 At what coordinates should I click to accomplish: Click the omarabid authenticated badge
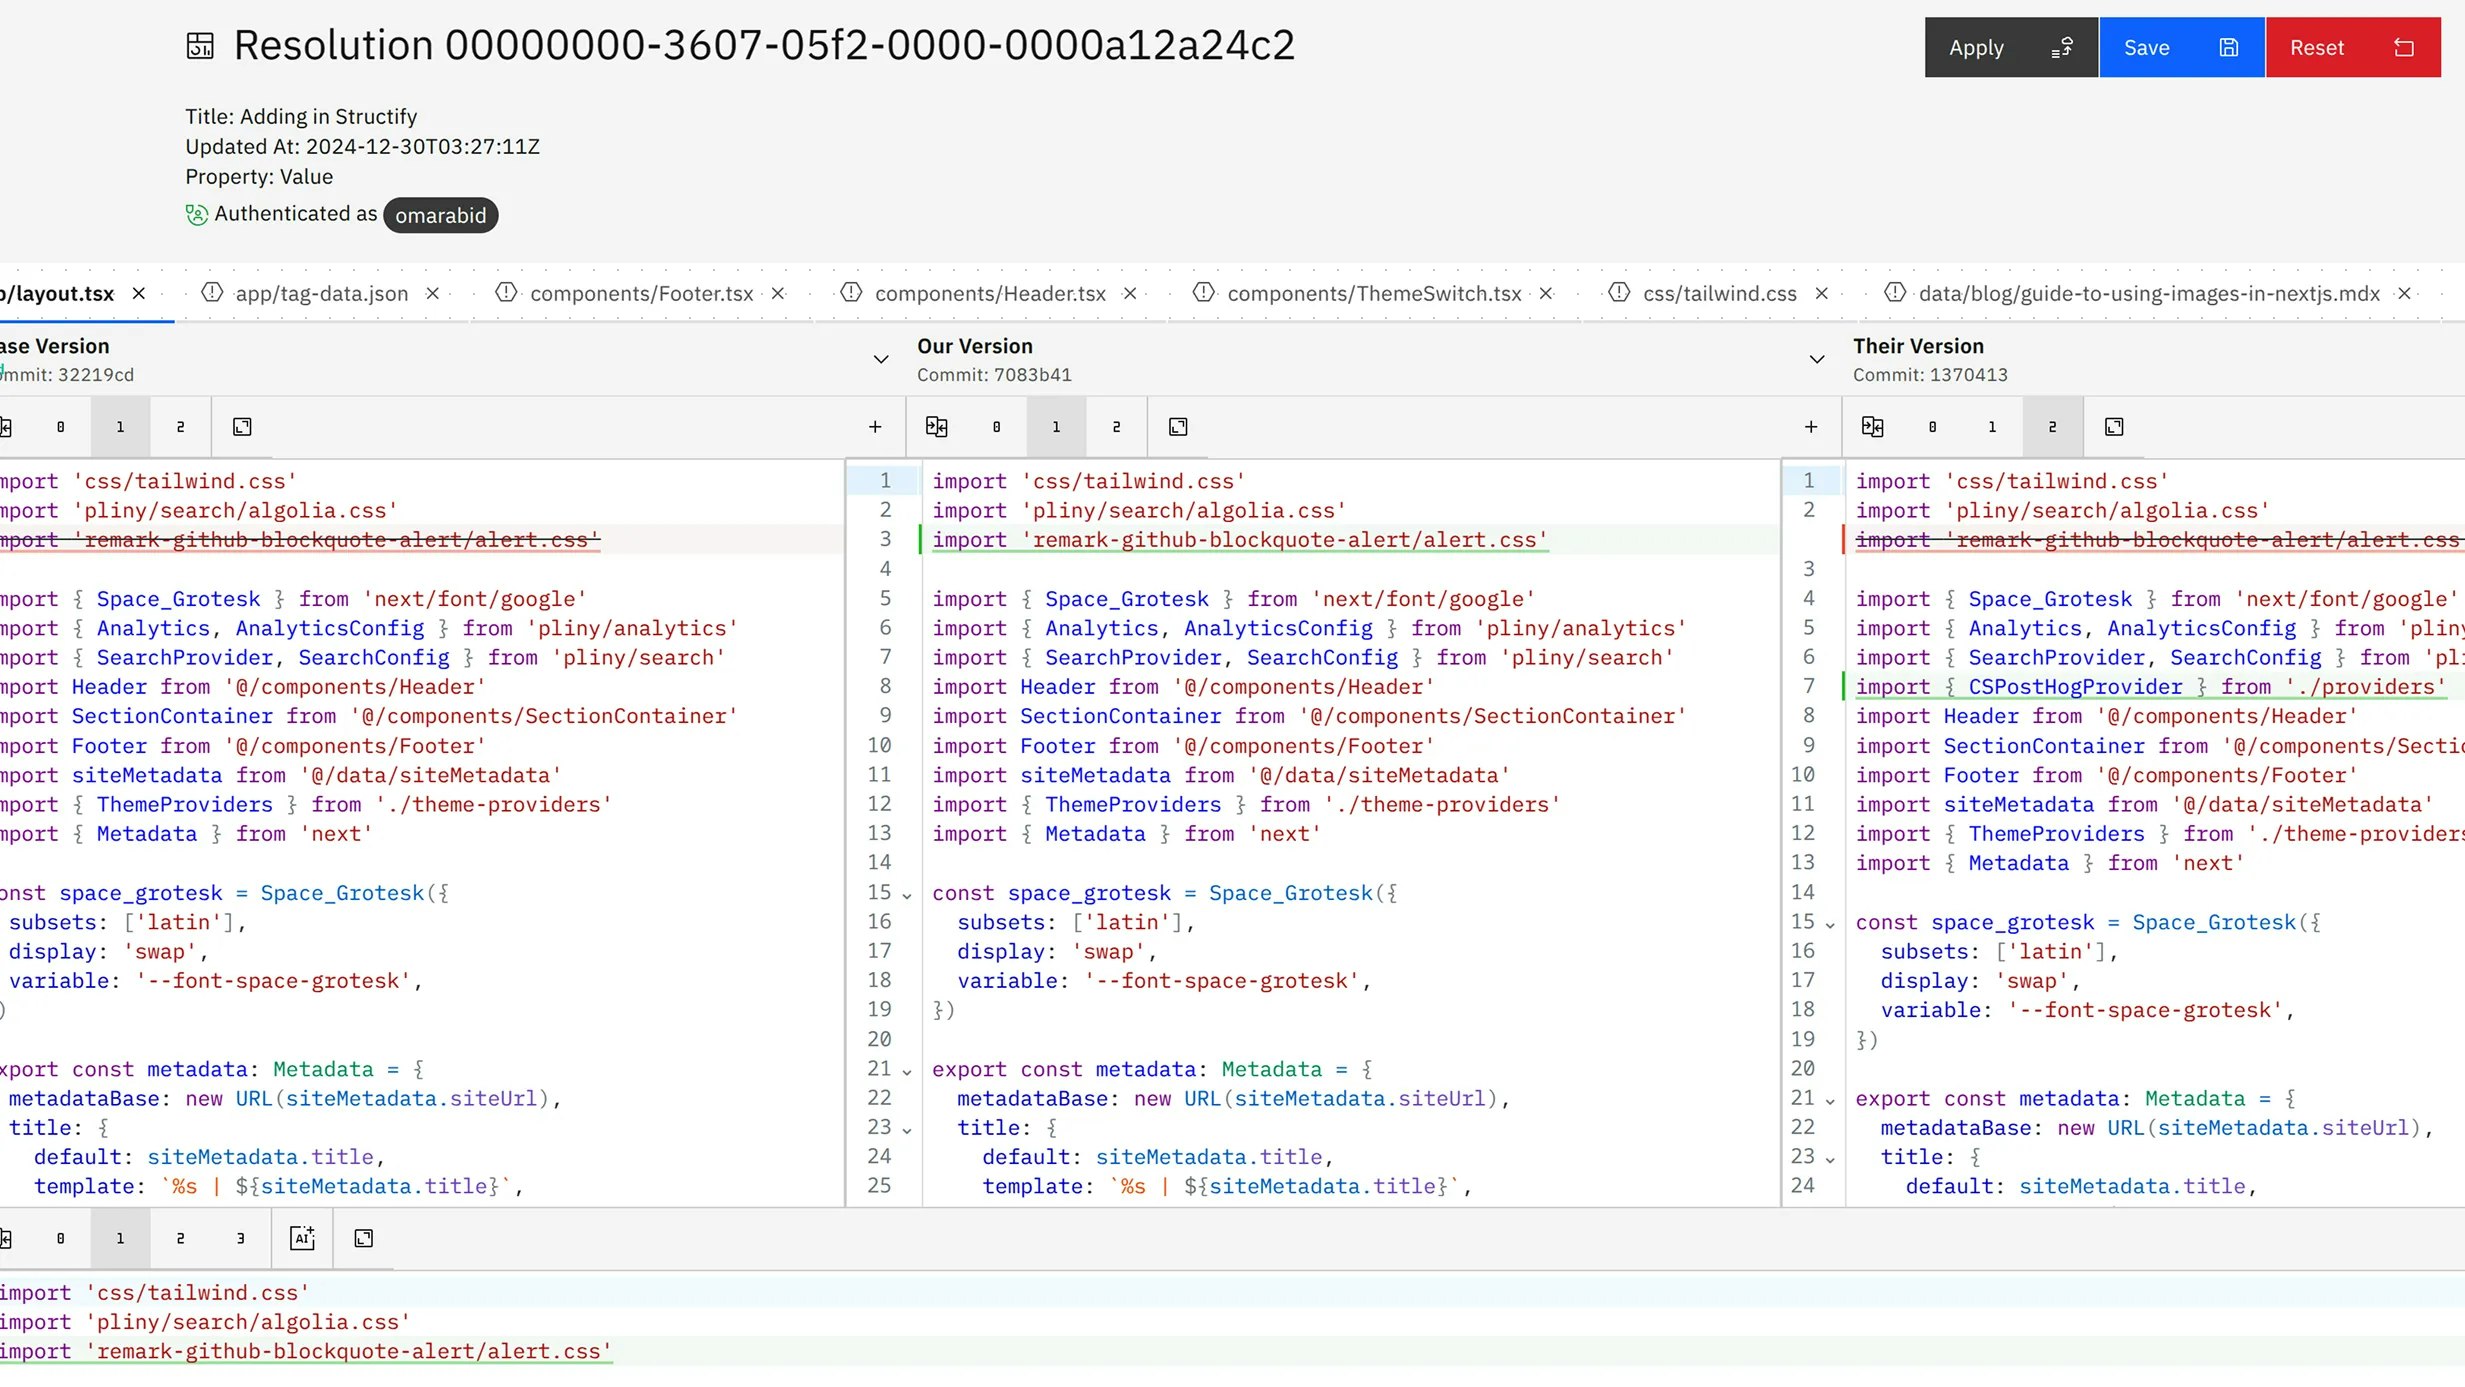click(440, 215)
